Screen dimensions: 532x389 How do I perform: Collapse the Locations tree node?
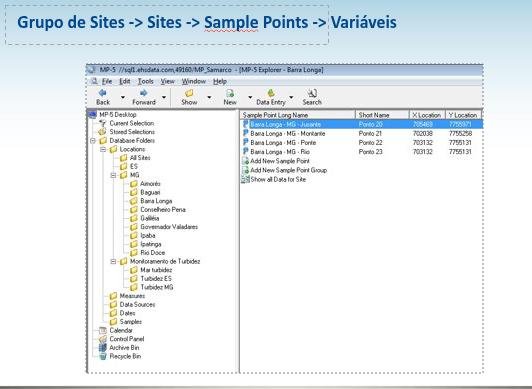click(x=103, y=150)
